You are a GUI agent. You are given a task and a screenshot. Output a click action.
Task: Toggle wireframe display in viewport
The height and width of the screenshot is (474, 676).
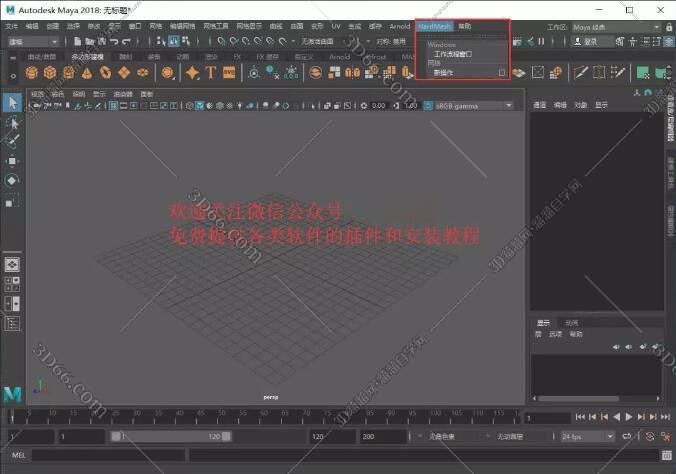pos(189,106)
